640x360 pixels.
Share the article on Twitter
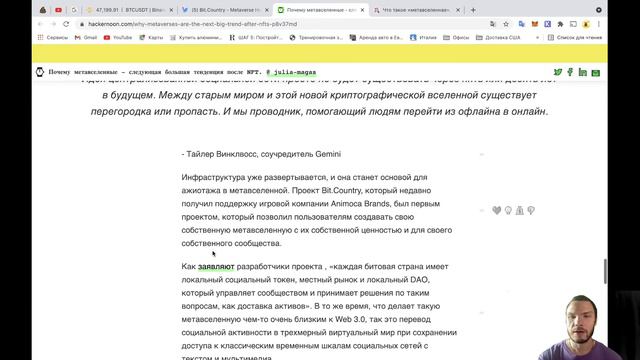click(558, 72)
